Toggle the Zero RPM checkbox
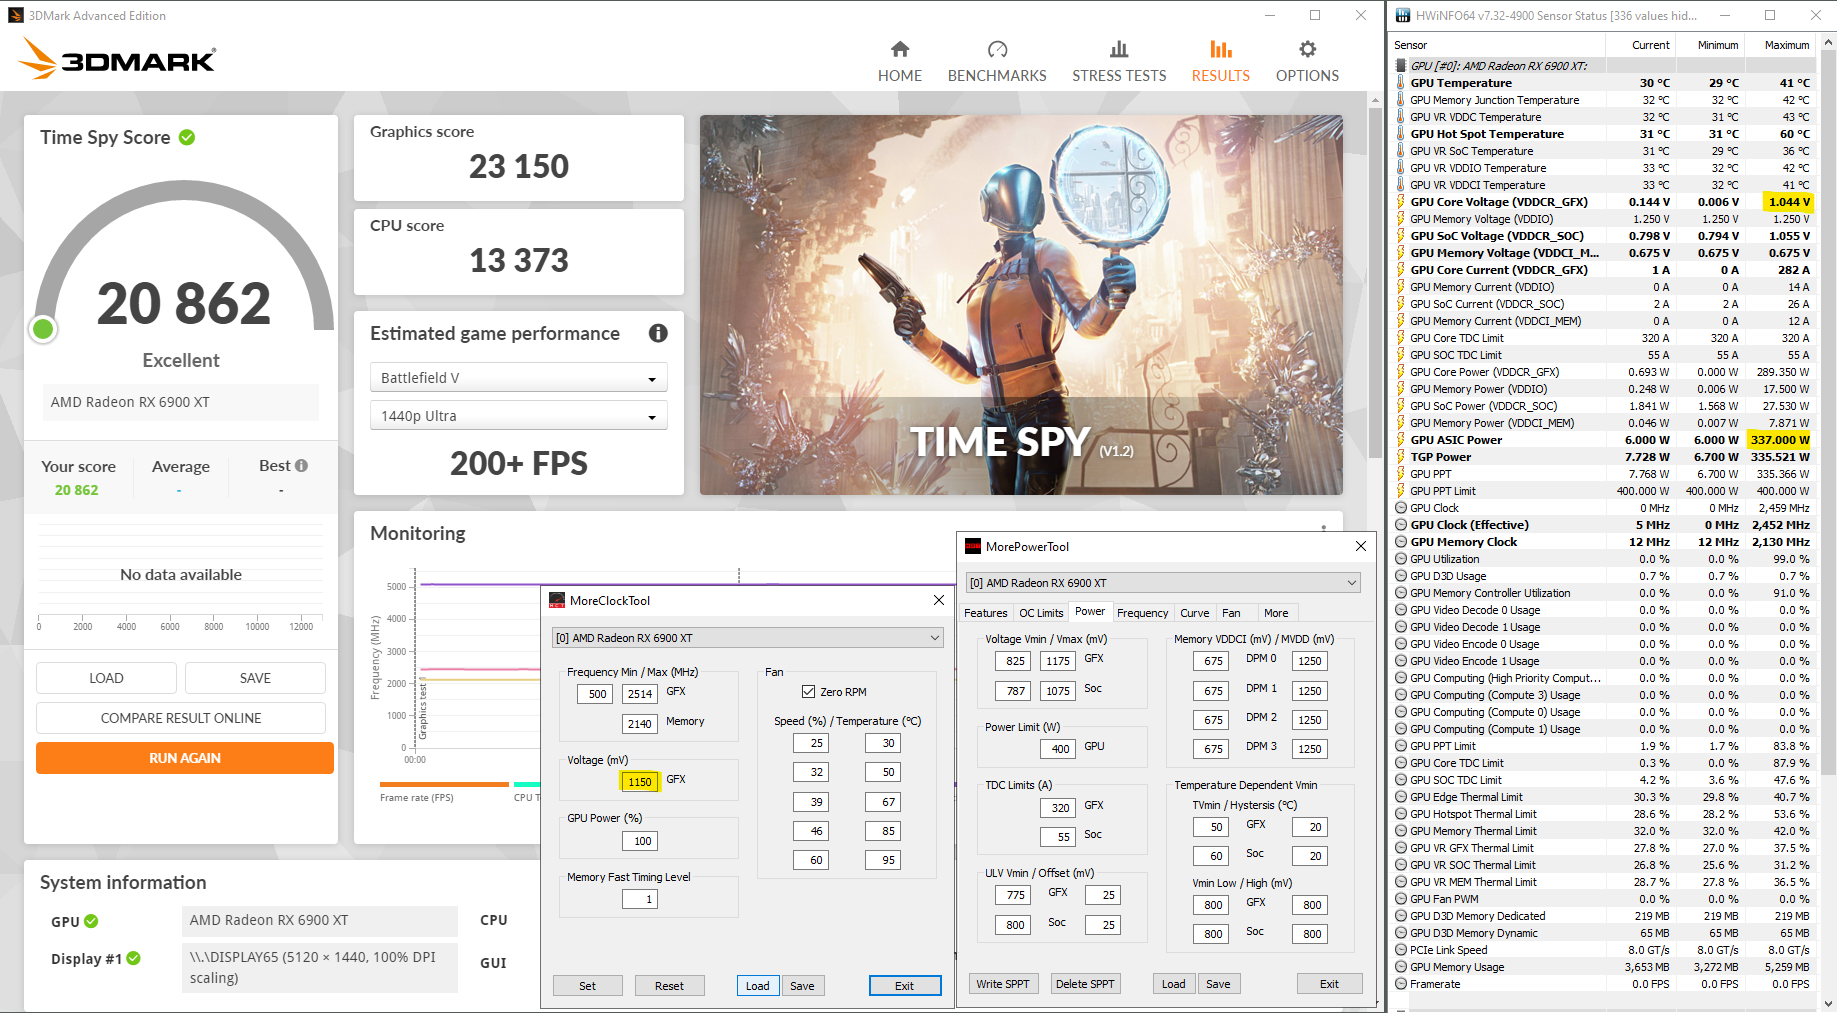The height and width of the screenshot is (1013, 1837). tap(808, 692)
